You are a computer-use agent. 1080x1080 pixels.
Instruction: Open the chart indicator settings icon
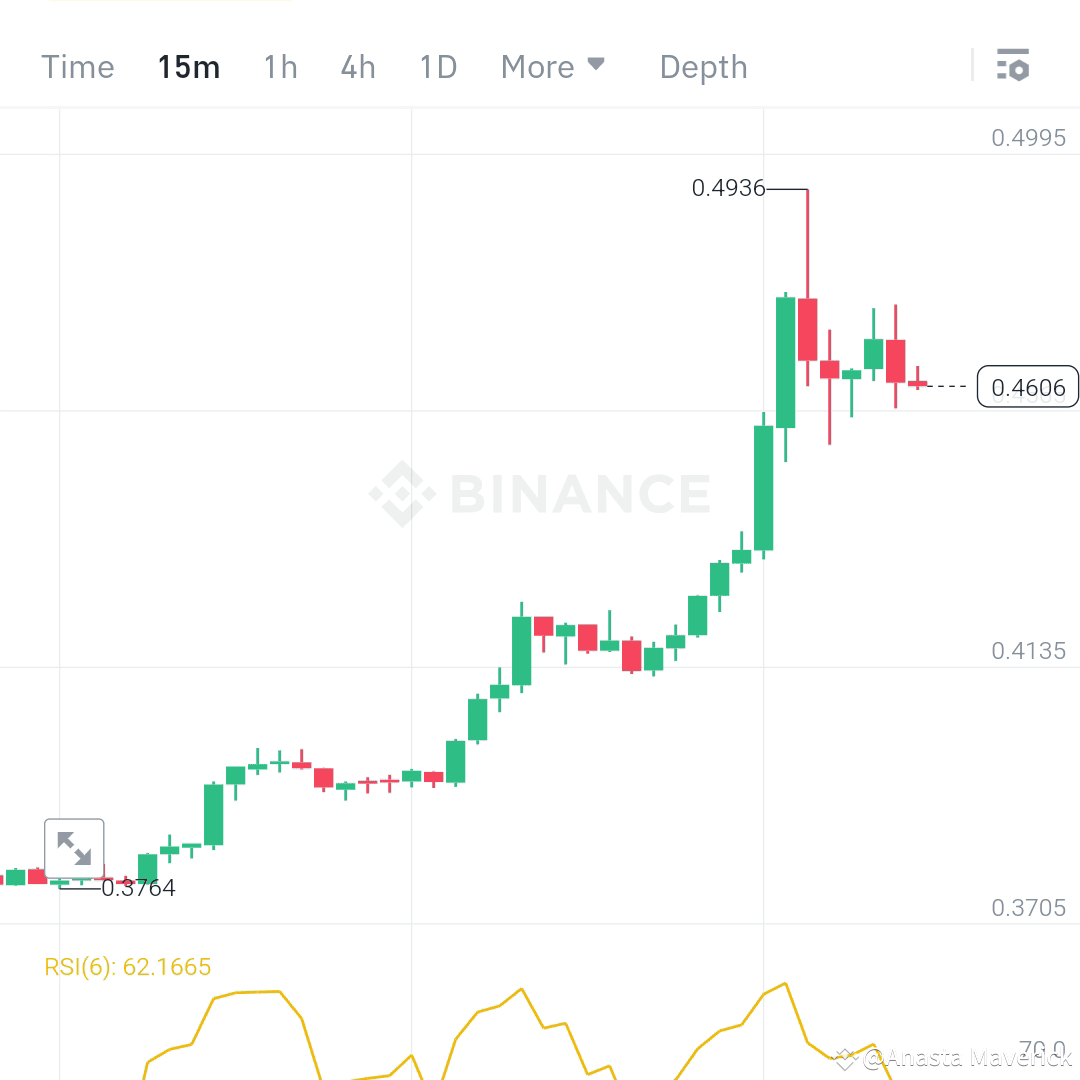click(1014, 65)
